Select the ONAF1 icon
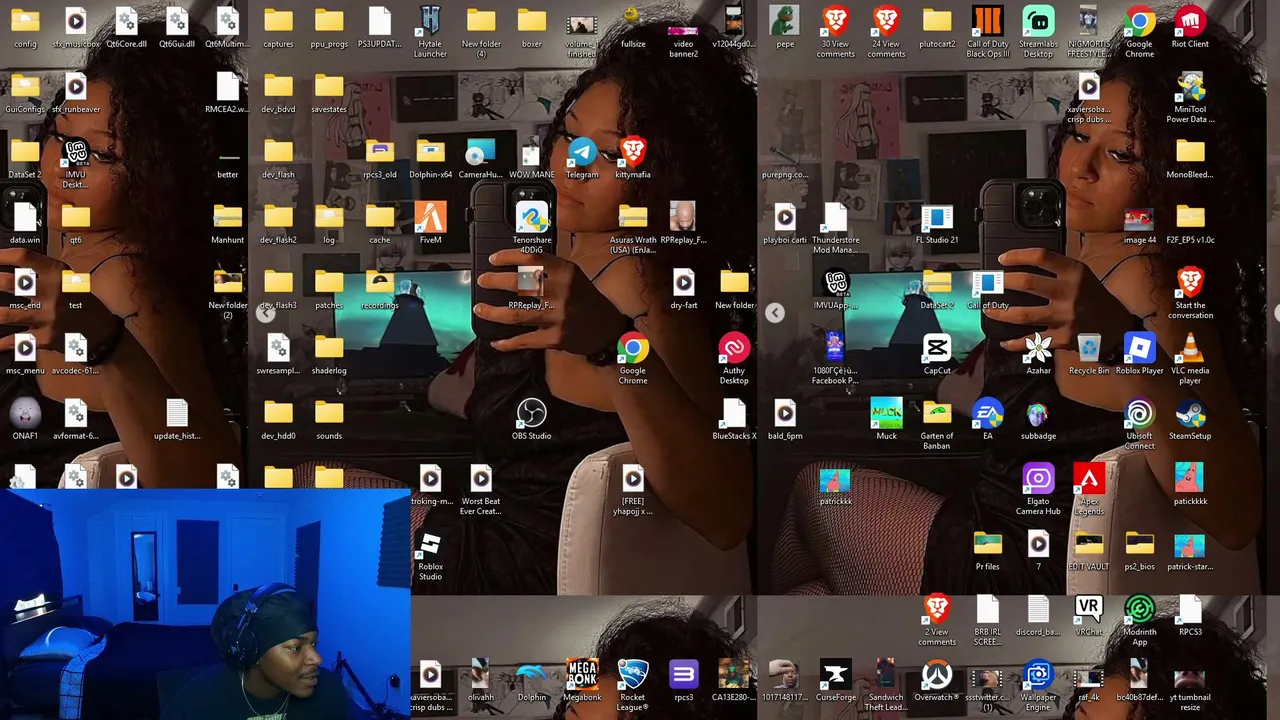The width and height of the screenshot is (1280, 720). [25, 419]
